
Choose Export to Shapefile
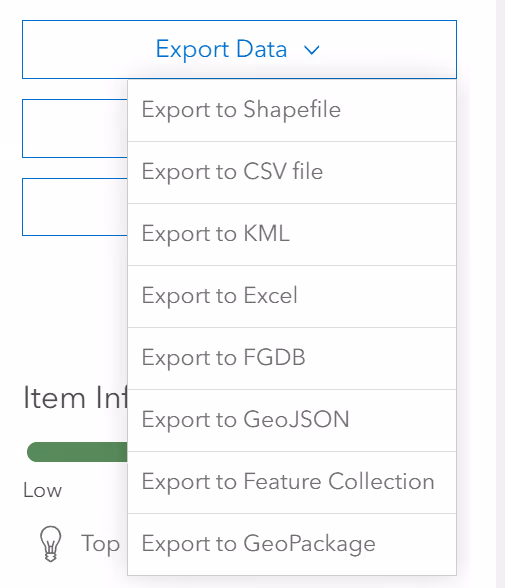click(292, 111)
